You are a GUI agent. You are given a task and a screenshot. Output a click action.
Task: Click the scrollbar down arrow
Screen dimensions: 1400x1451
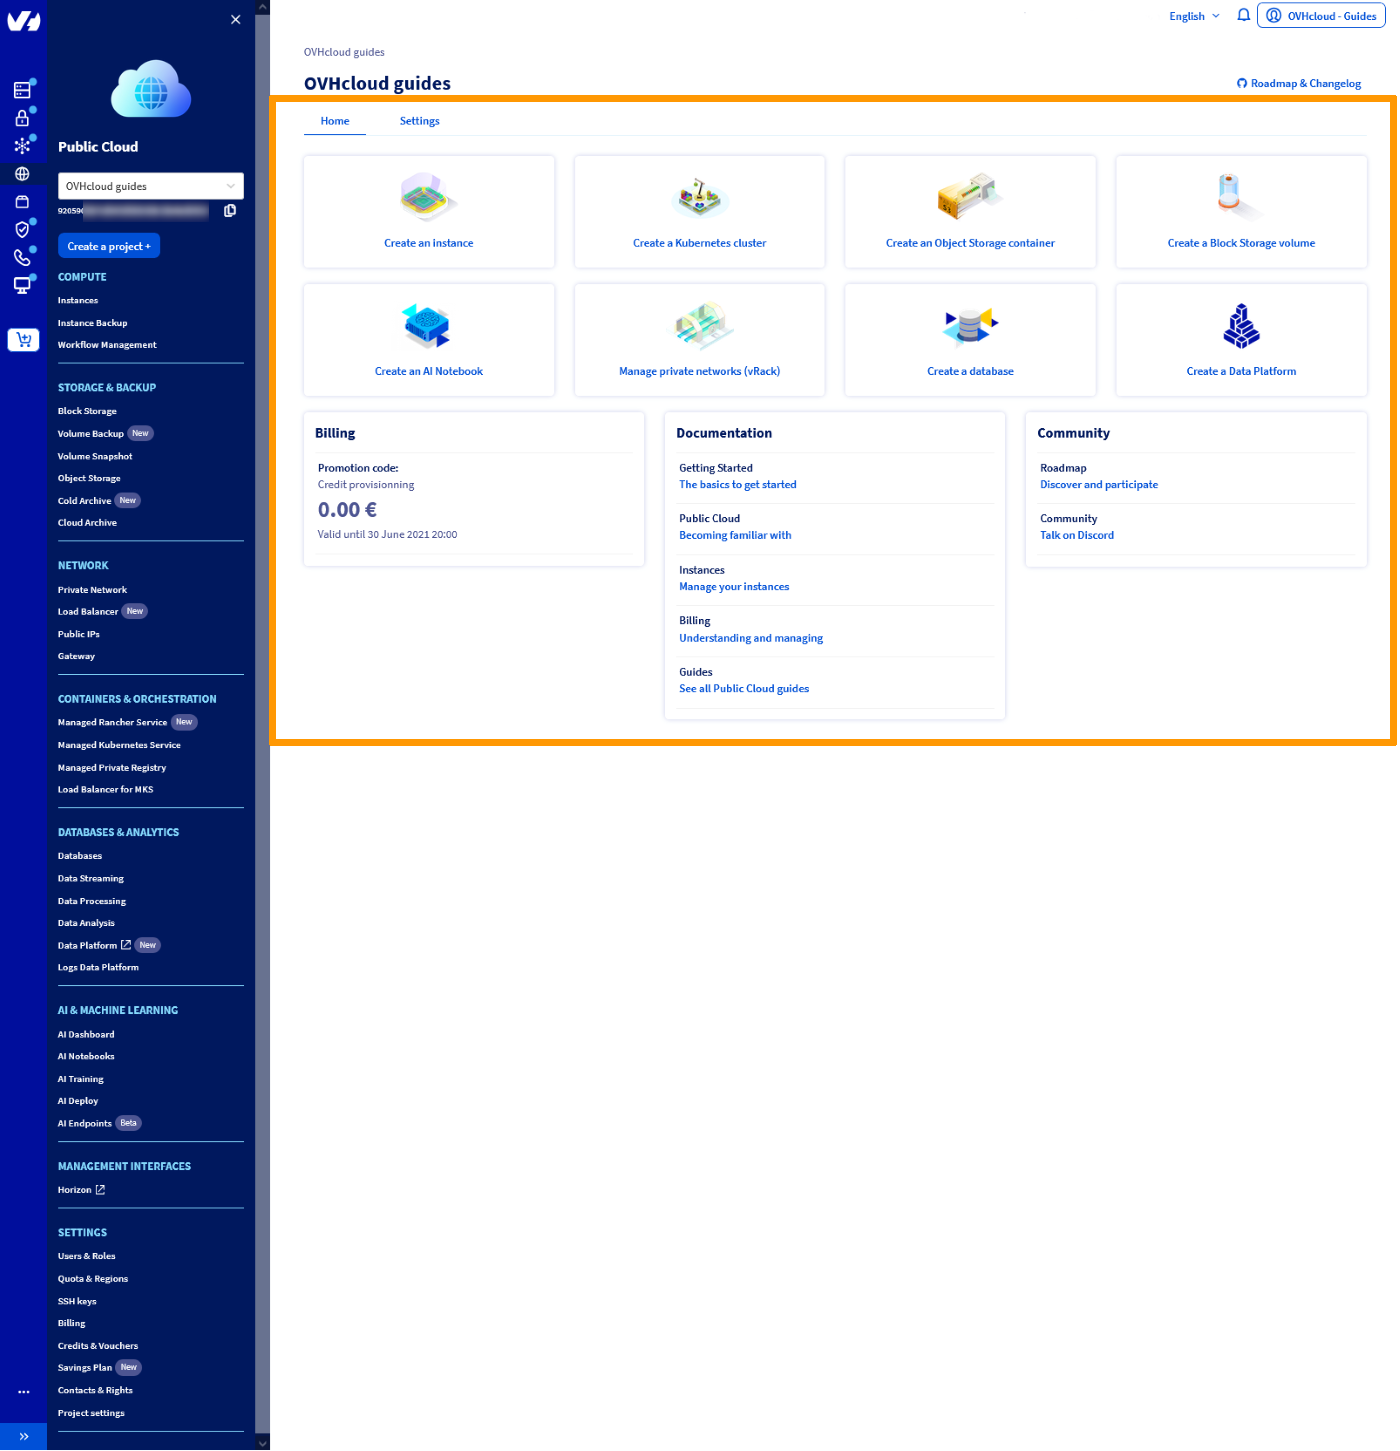pos(263,1443)
